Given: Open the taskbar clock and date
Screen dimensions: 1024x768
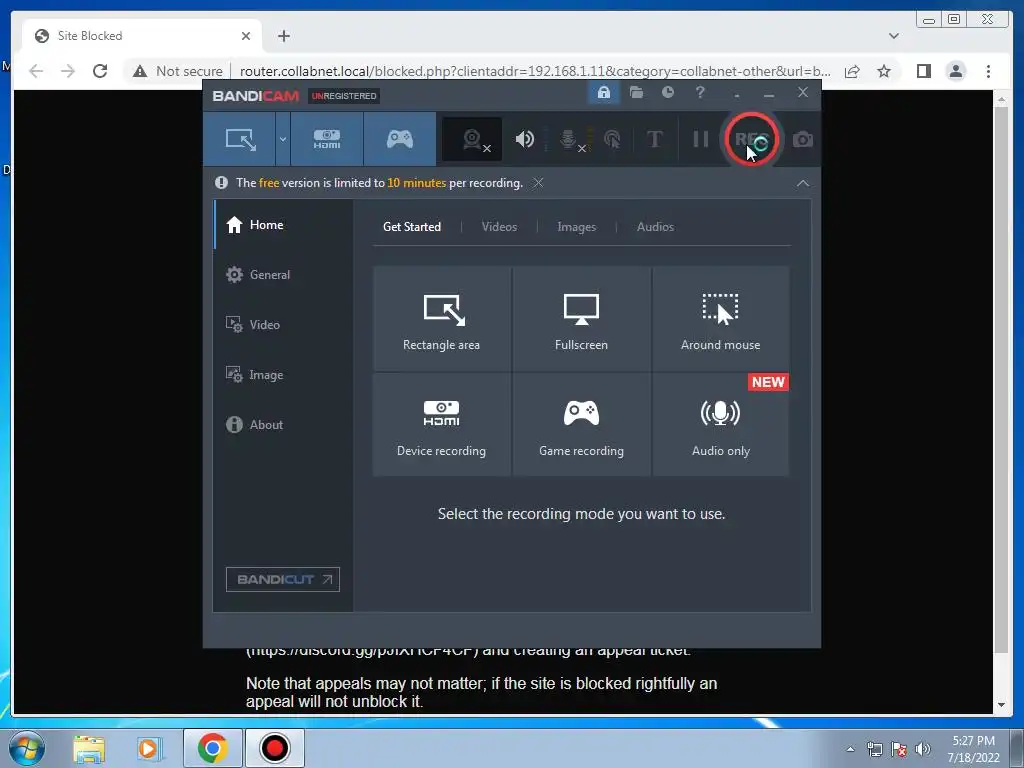Looking at the screenshot, I should coord(973,749).
